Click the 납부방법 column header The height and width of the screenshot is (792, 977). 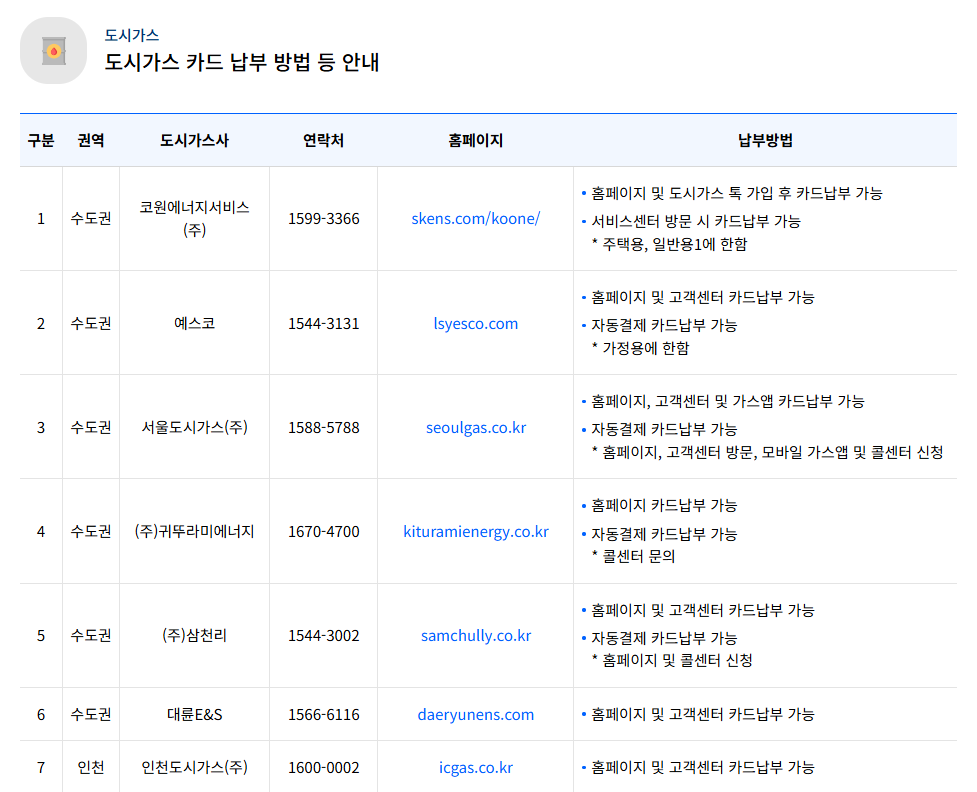[765, 140]
